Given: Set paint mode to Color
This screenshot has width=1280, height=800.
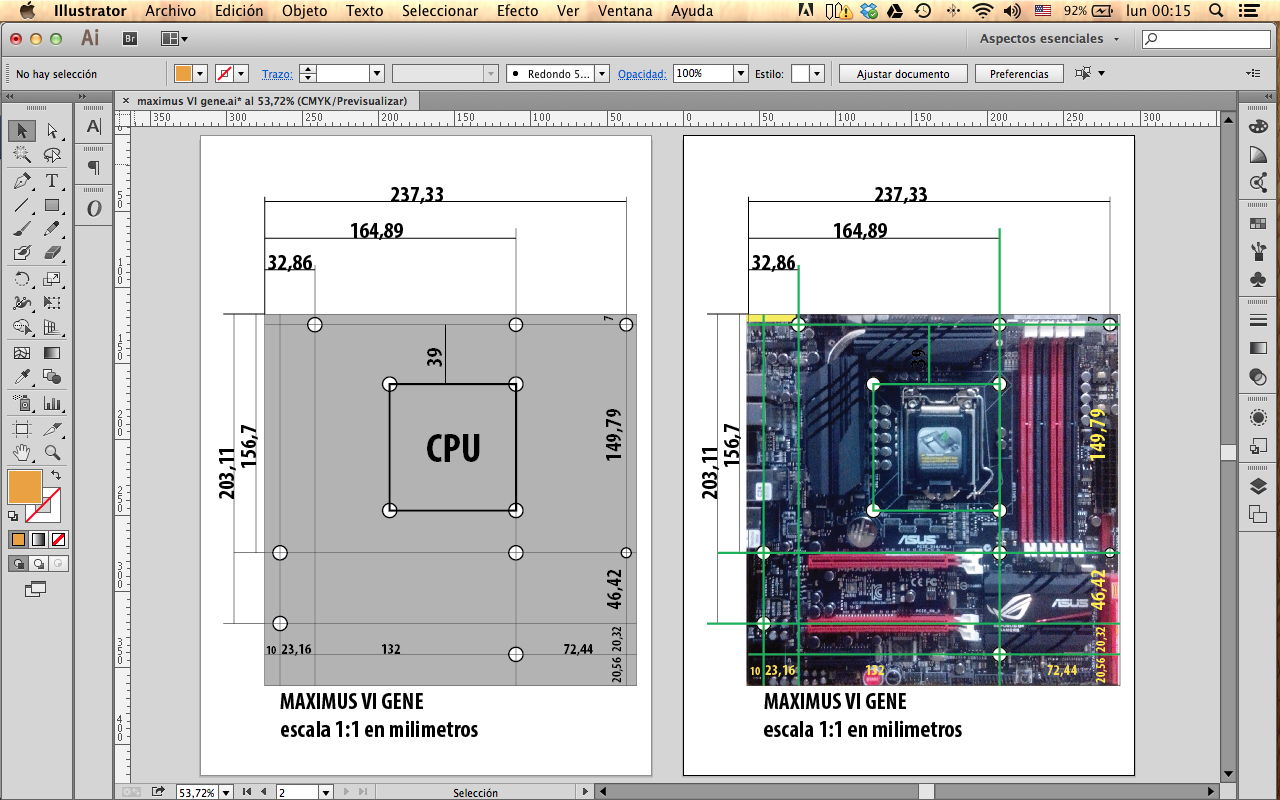Looking at the screenshot, I should click(x=18, y=539).
